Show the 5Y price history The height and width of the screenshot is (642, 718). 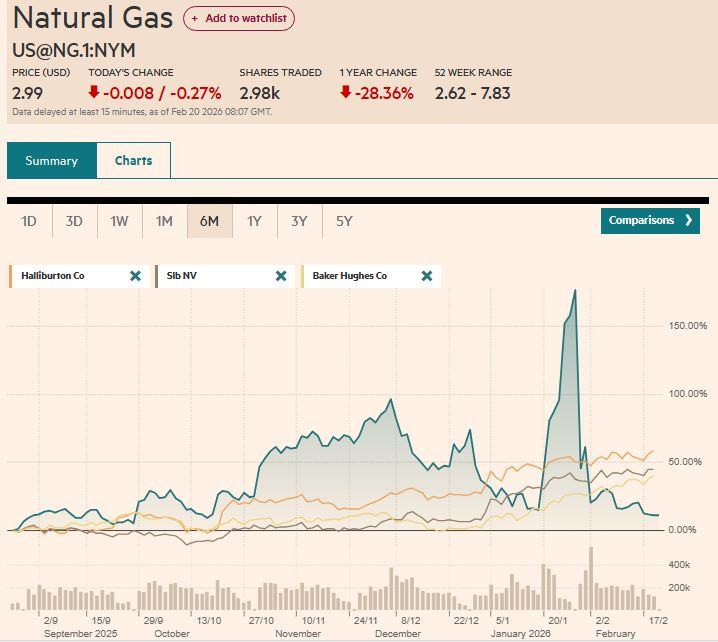(x=344, y=221)
